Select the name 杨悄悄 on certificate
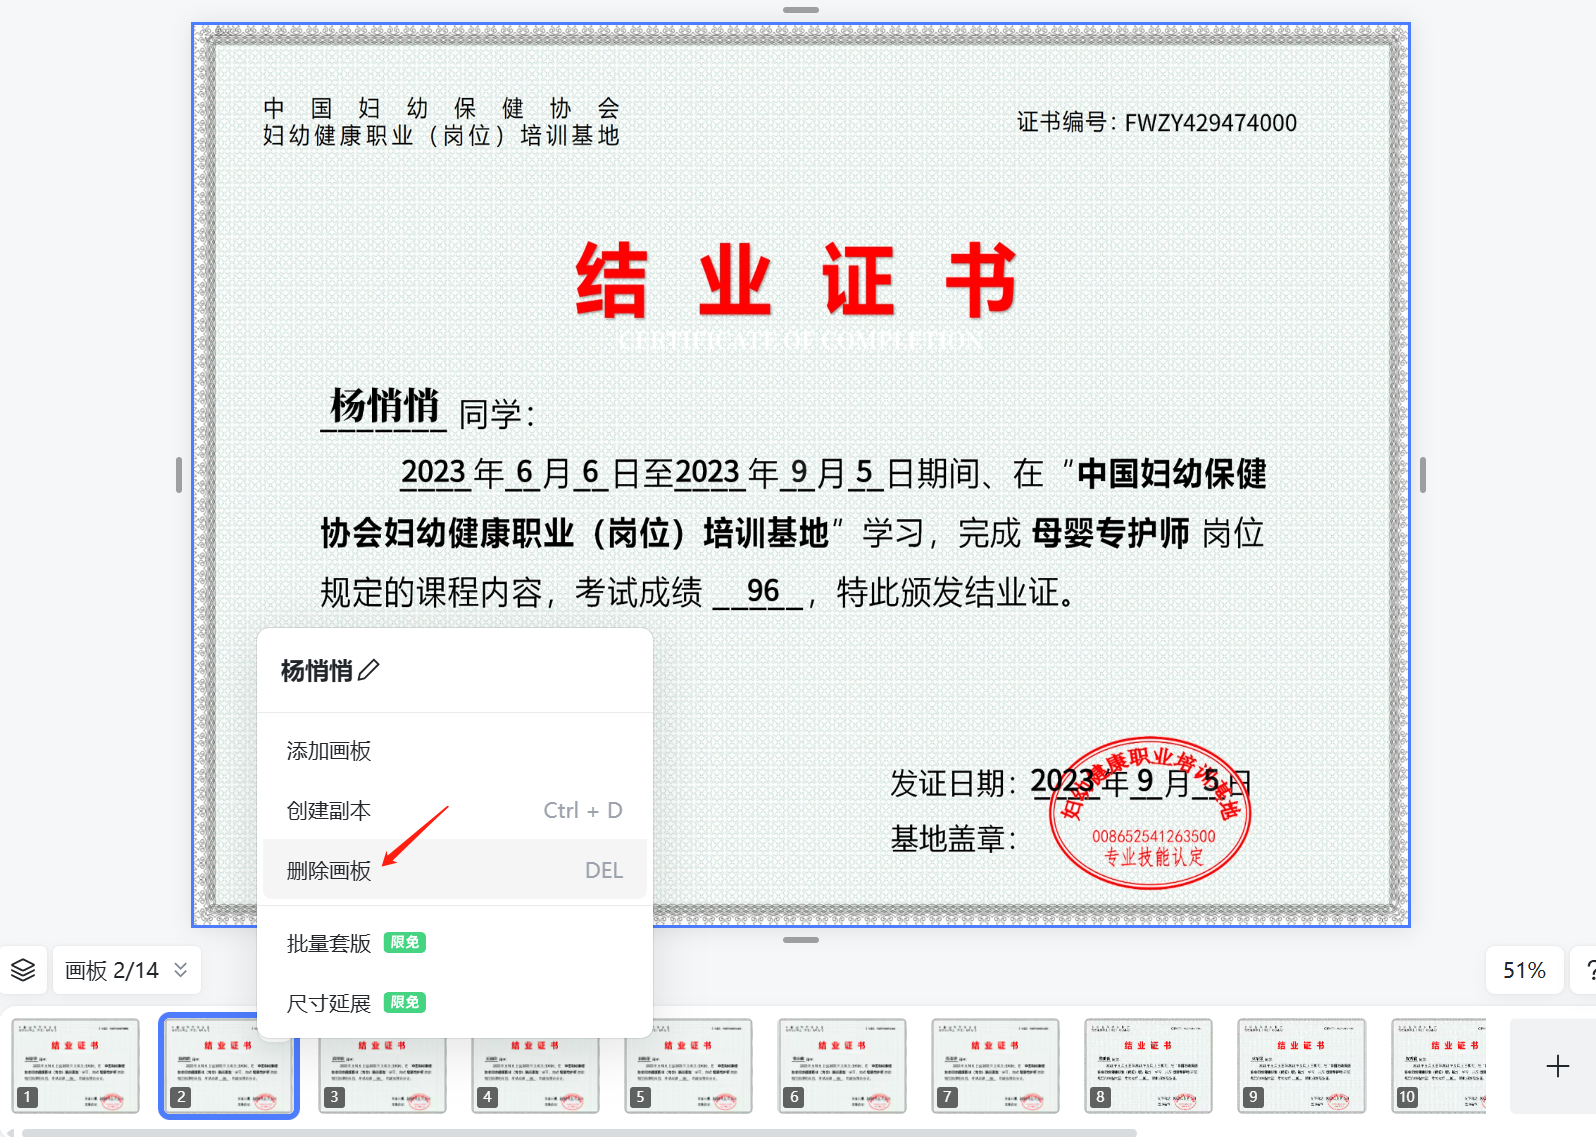Image resolution: width=1596 pixels, height=1137 pixels. tap(384, 406)
